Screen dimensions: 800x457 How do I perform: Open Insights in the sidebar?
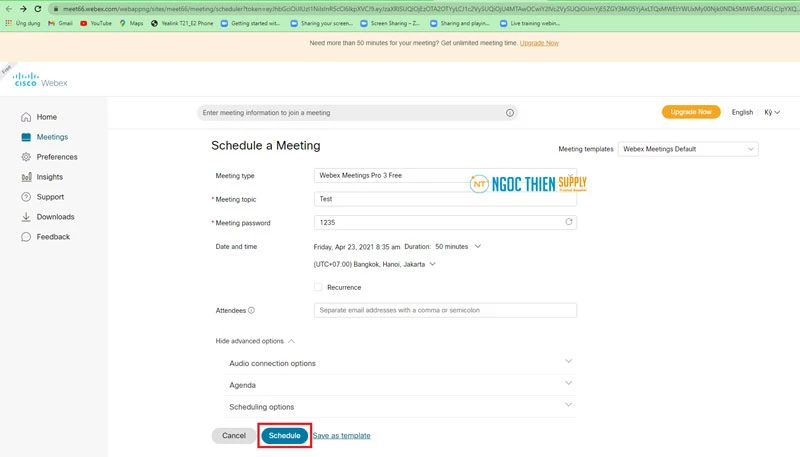pos(49,177)
